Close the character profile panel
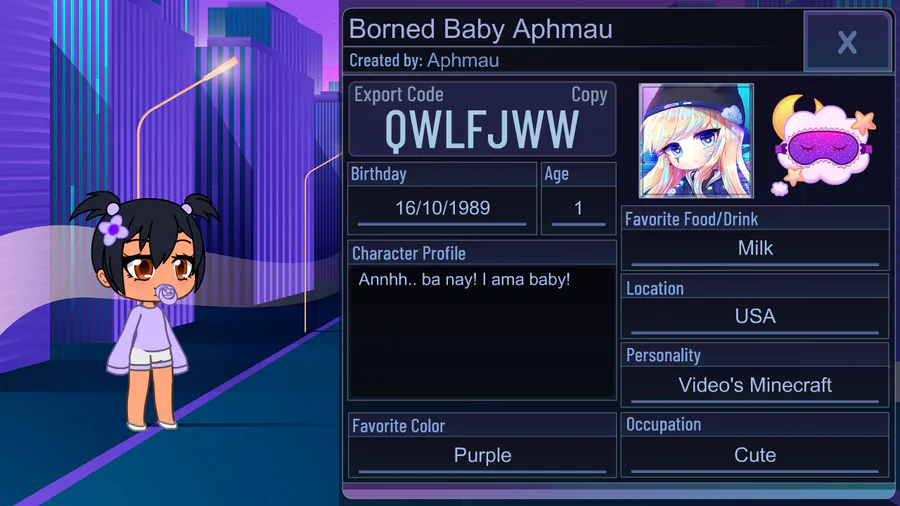 coord(847,41)
